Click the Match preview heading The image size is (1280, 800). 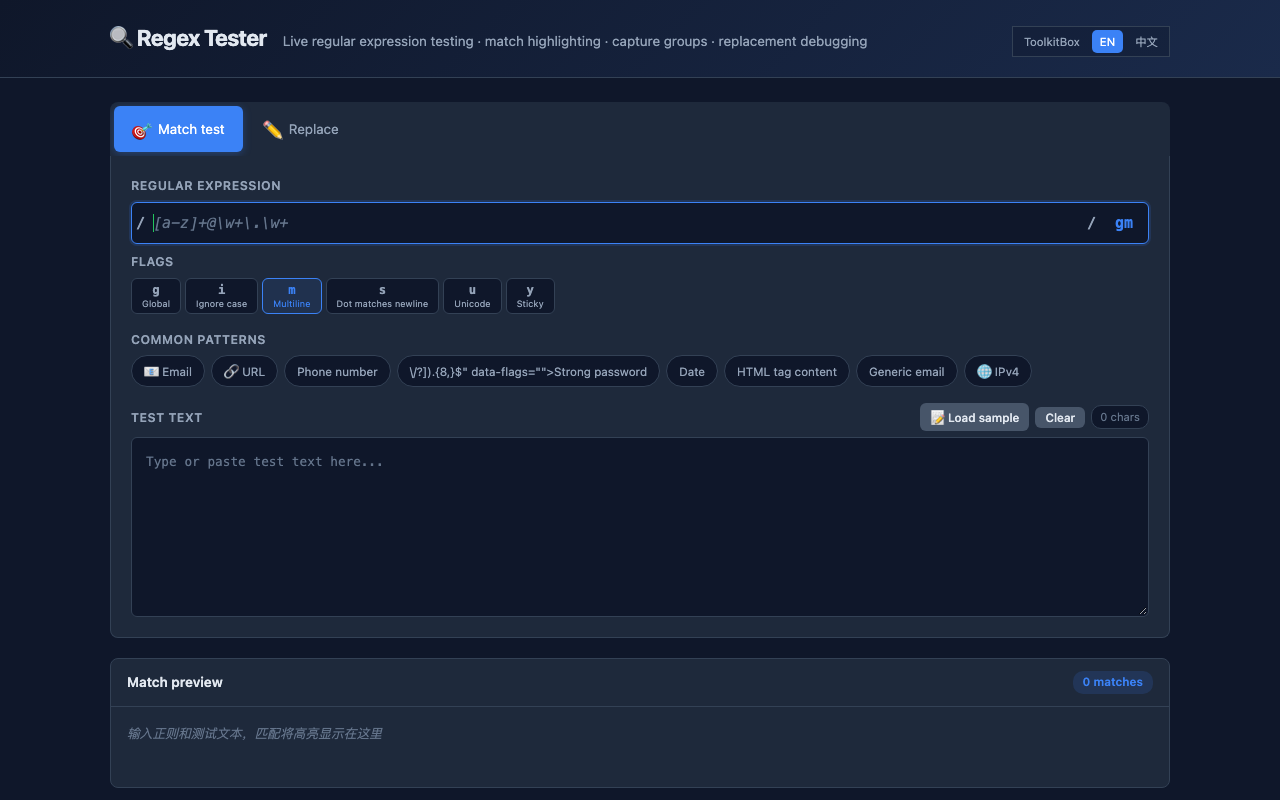175,682
